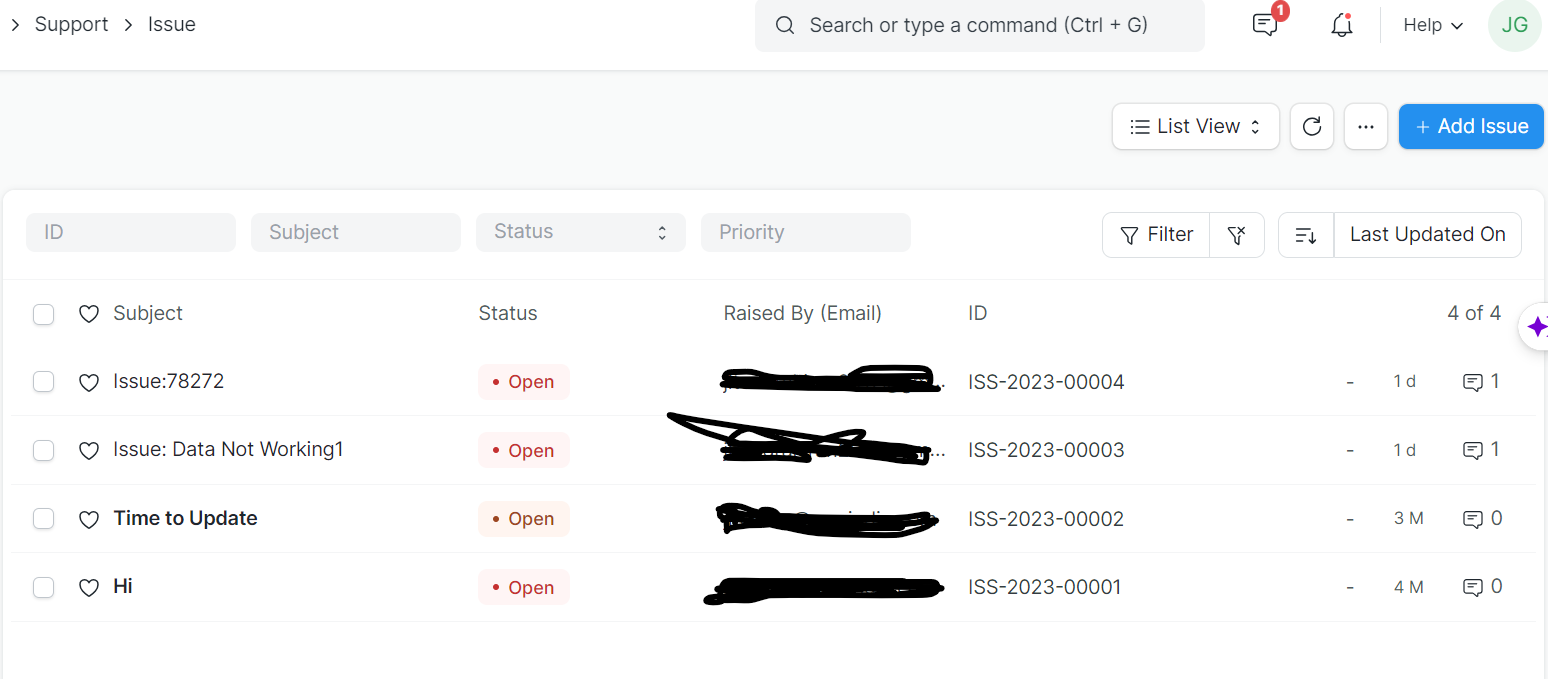Open the Status filter dropdown
1548x679 pixels.
pos(580,232)
